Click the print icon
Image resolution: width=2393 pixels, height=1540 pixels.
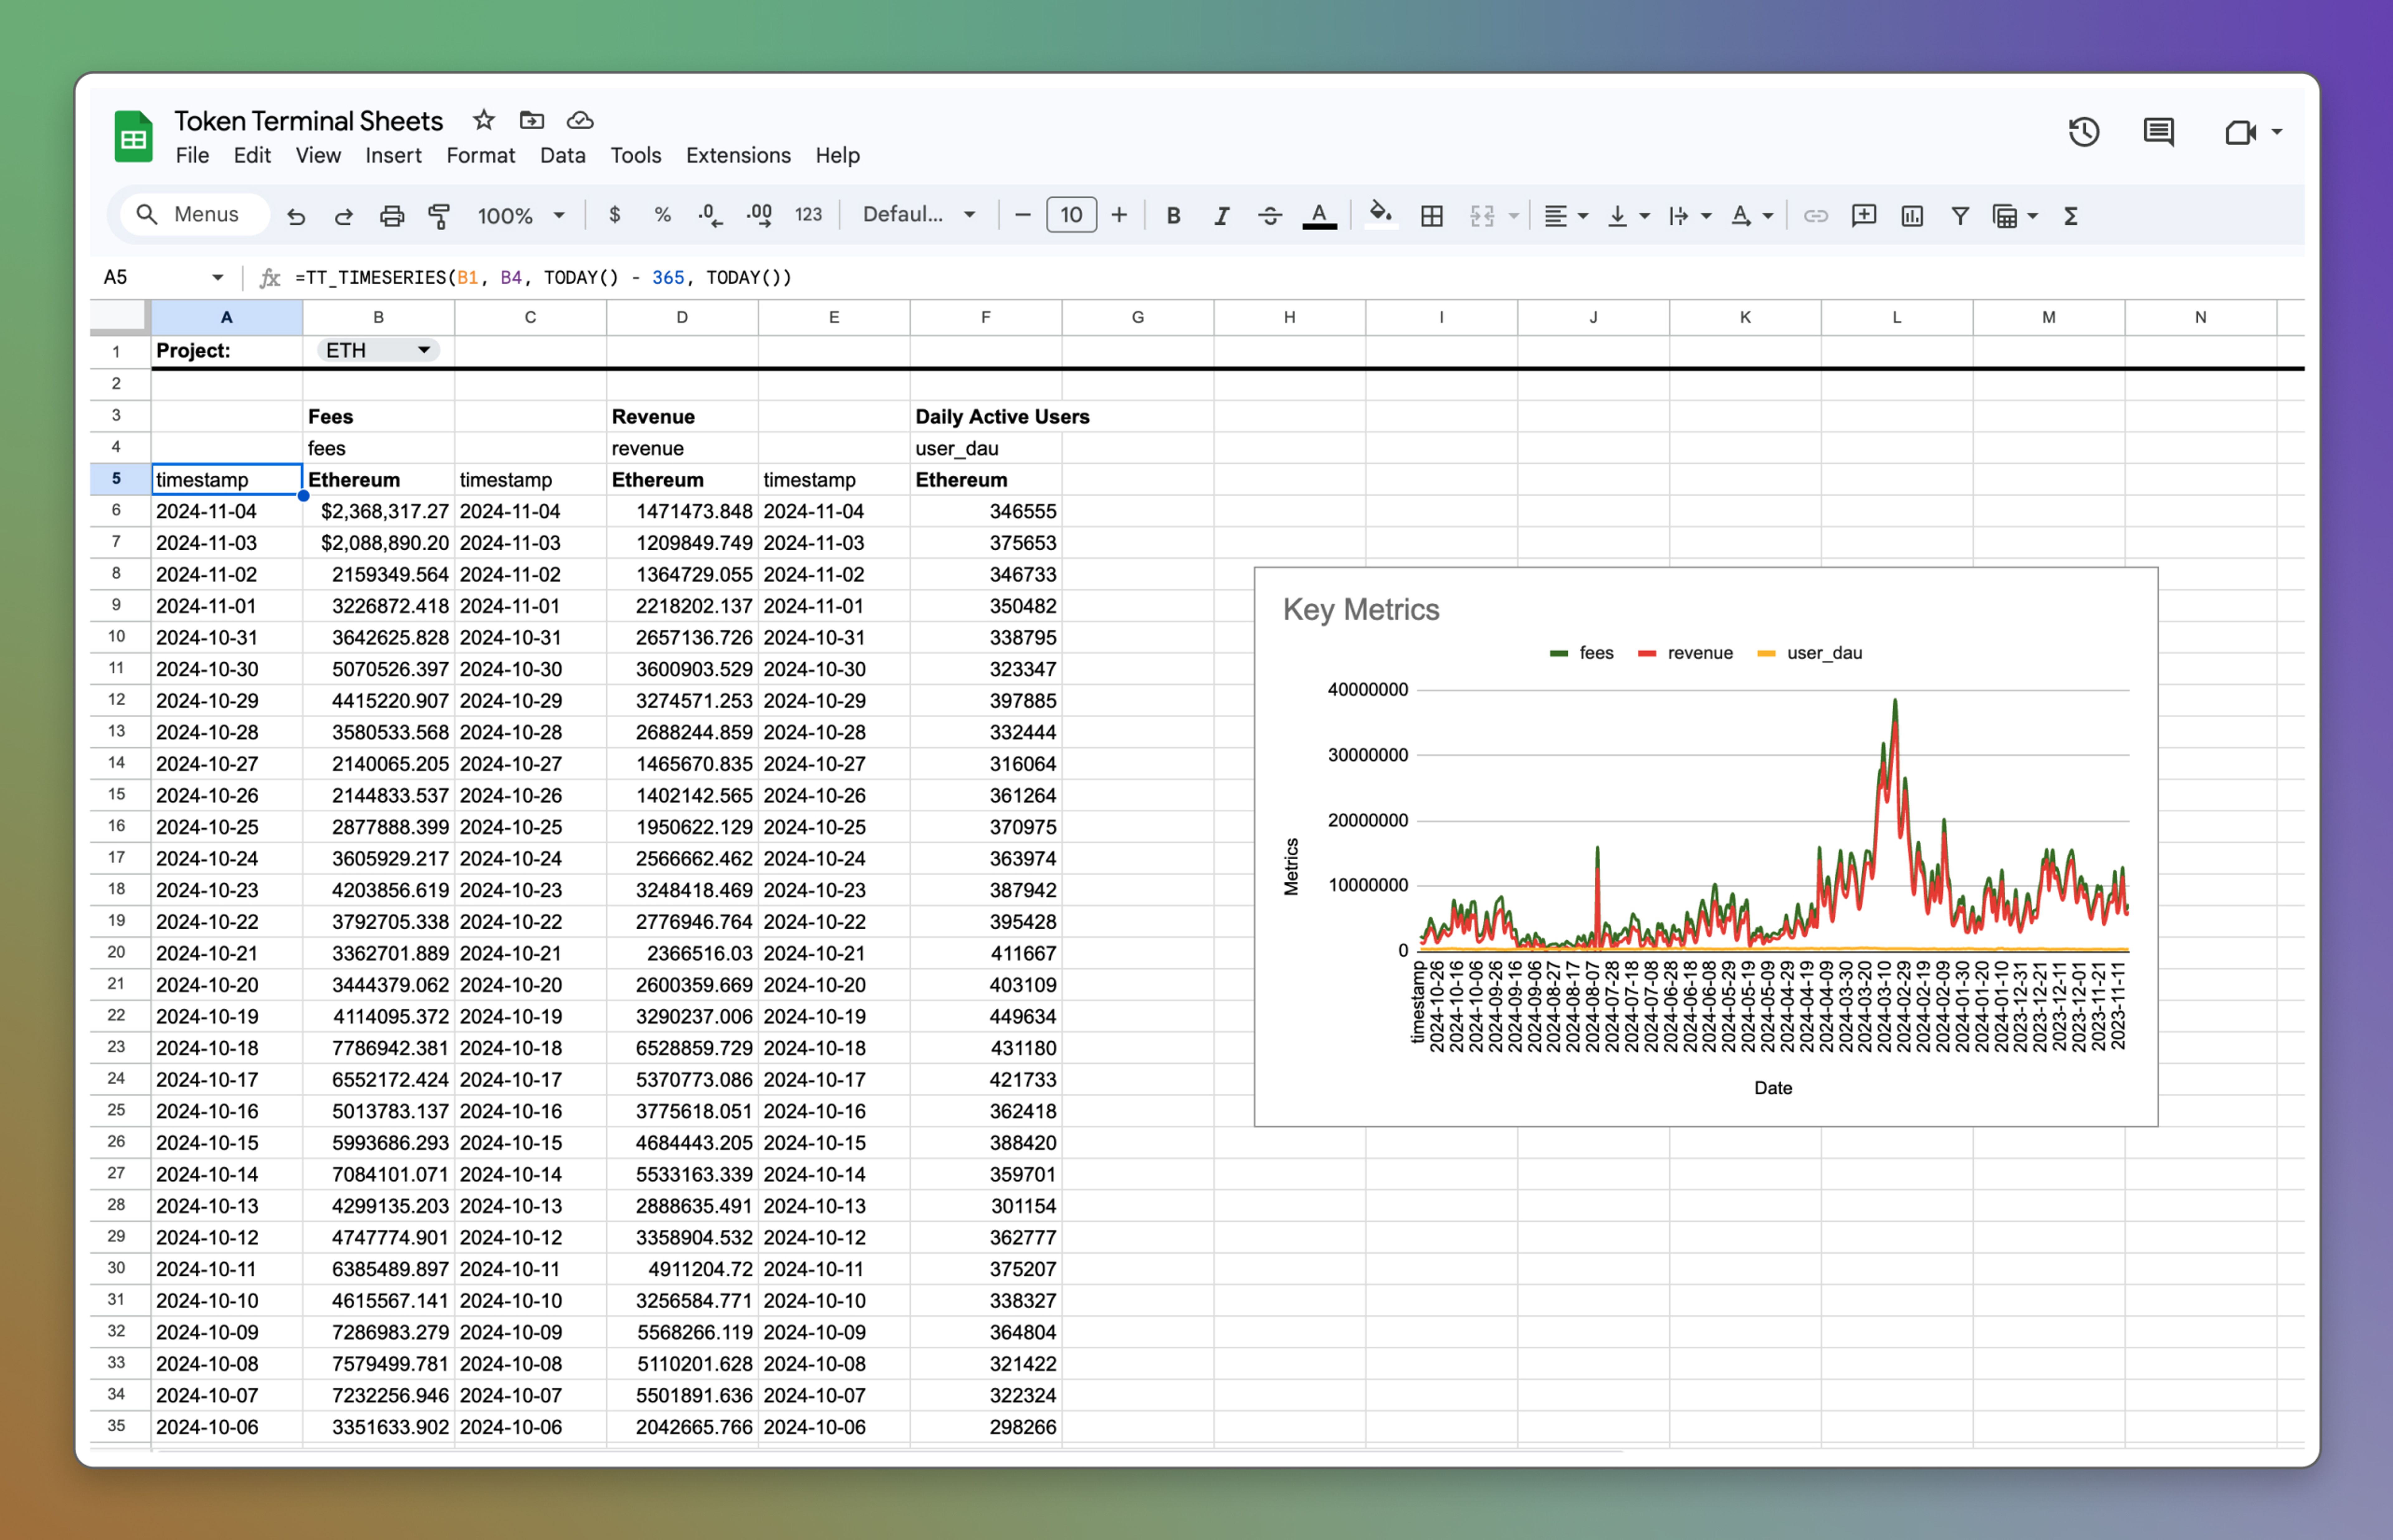pos(392,216)
